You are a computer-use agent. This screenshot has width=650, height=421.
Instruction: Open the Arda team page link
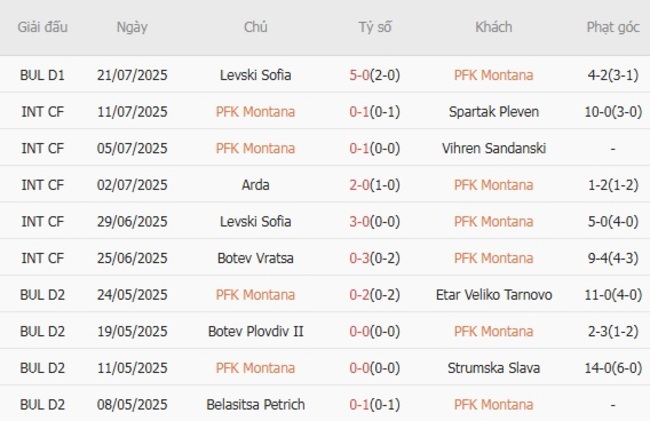pos(255,185)
